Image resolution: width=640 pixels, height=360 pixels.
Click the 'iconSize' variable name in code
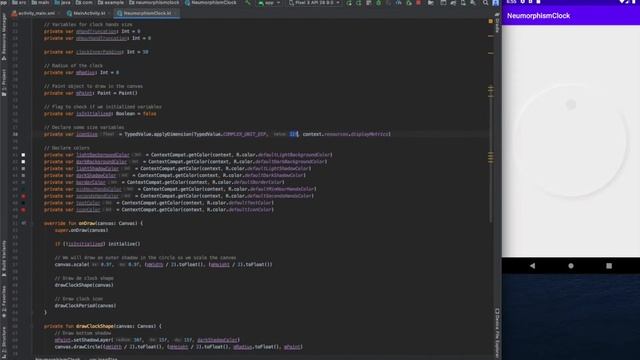(x=87, y=134)
